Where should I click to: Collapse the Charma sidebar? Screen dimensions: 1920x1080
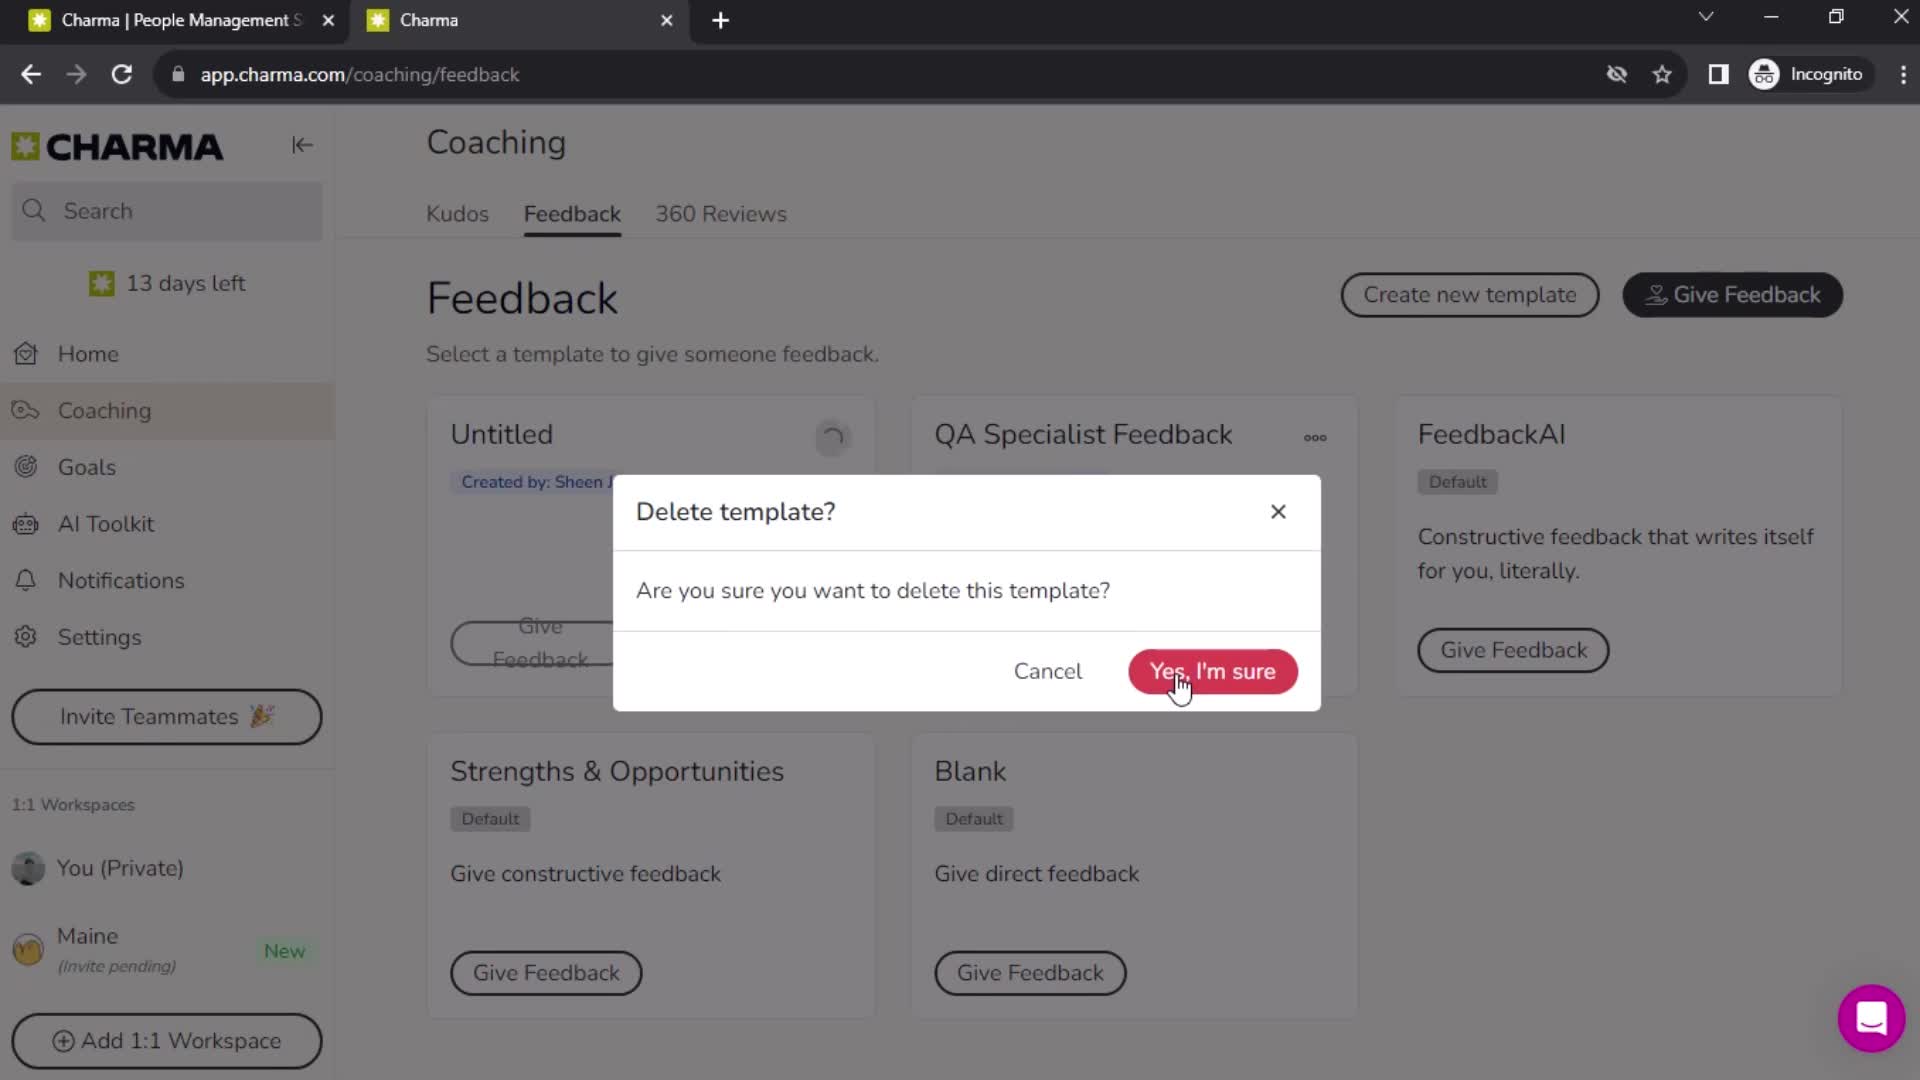302,145
